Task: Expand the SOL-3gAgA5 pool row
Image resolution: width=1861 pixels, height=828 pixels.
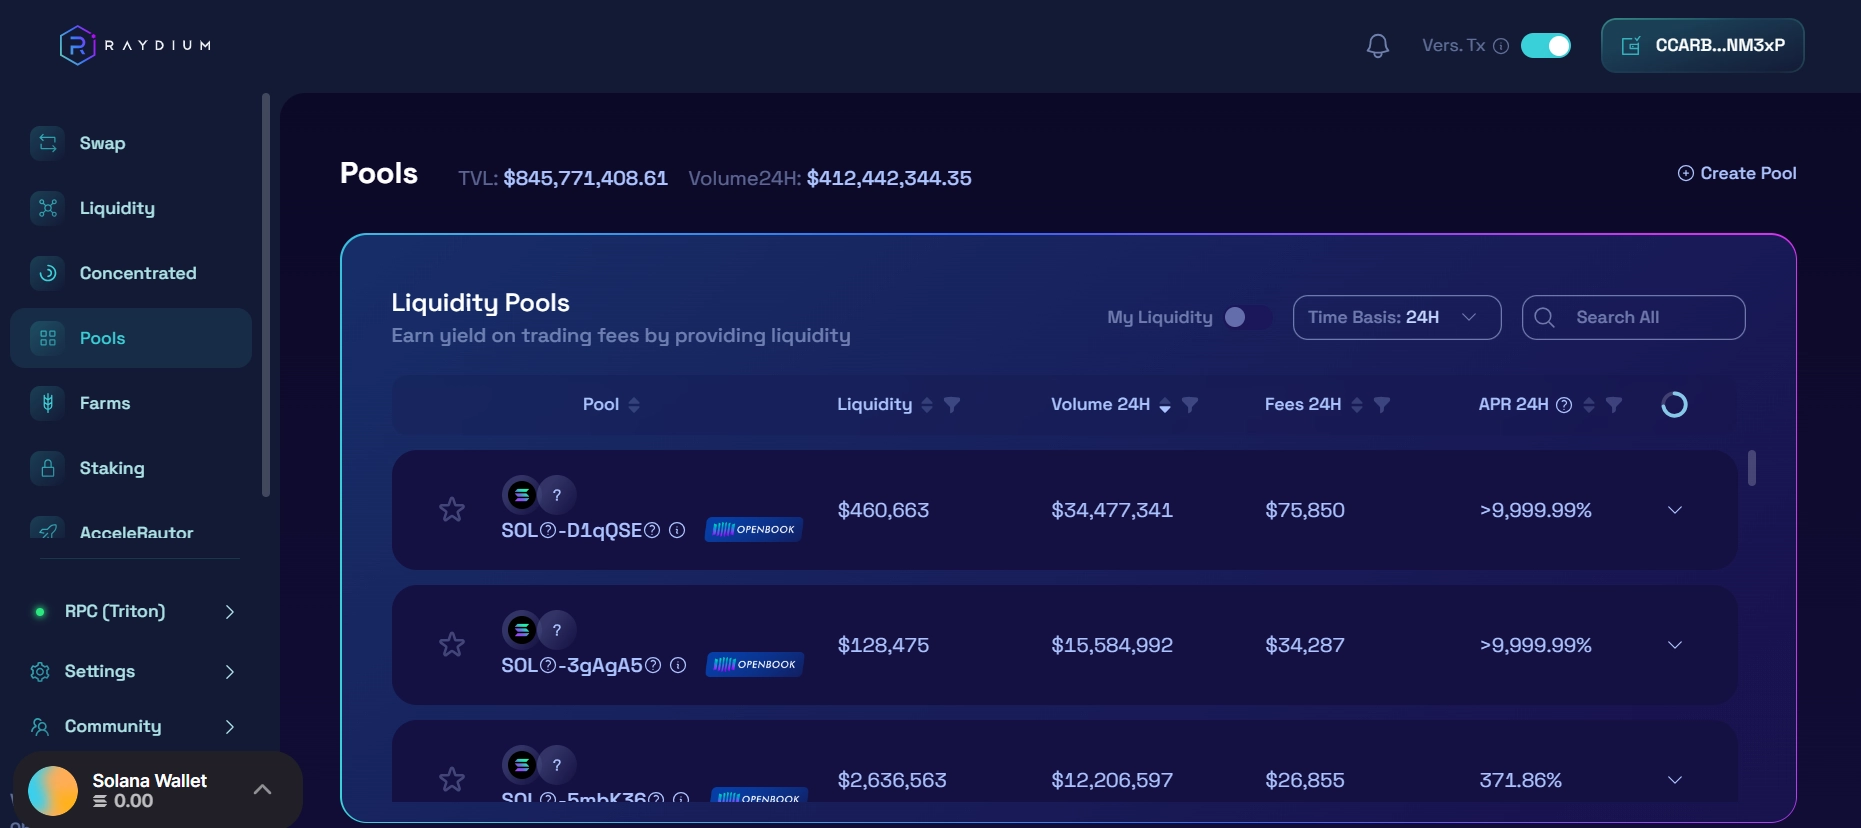Action: [x=1675, y=645]
